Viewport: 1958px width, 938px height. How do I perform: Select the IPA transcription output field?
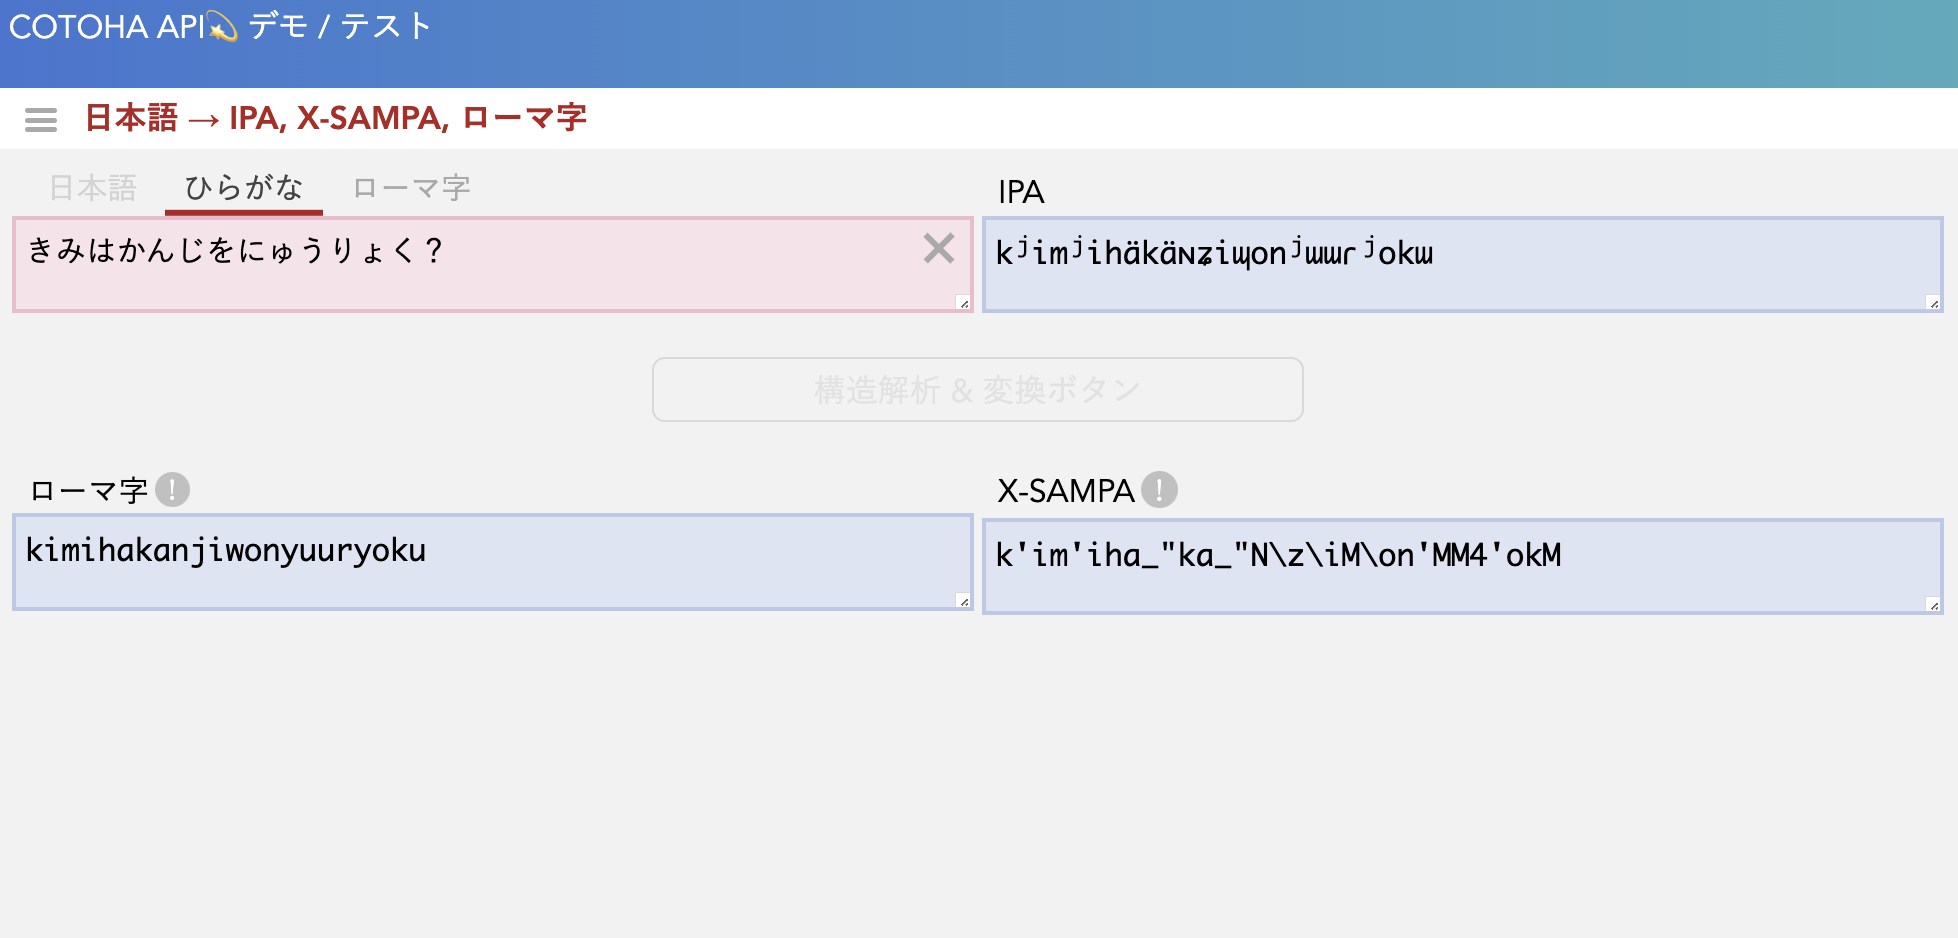click(x=1460, y=265)
